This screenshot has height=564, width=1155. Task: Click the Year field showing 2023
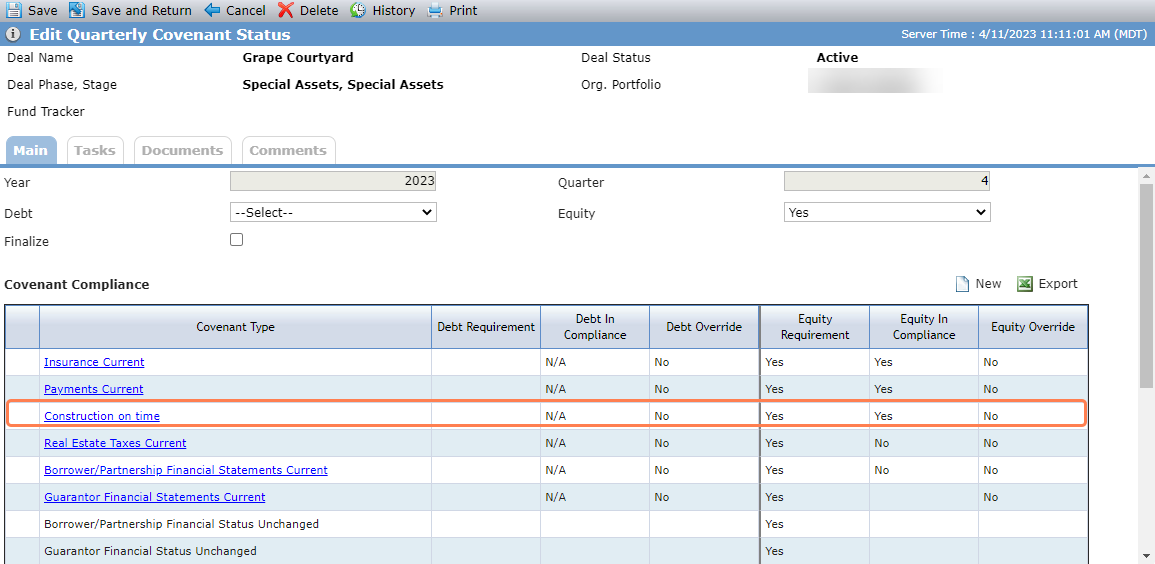tap(333, 181)
